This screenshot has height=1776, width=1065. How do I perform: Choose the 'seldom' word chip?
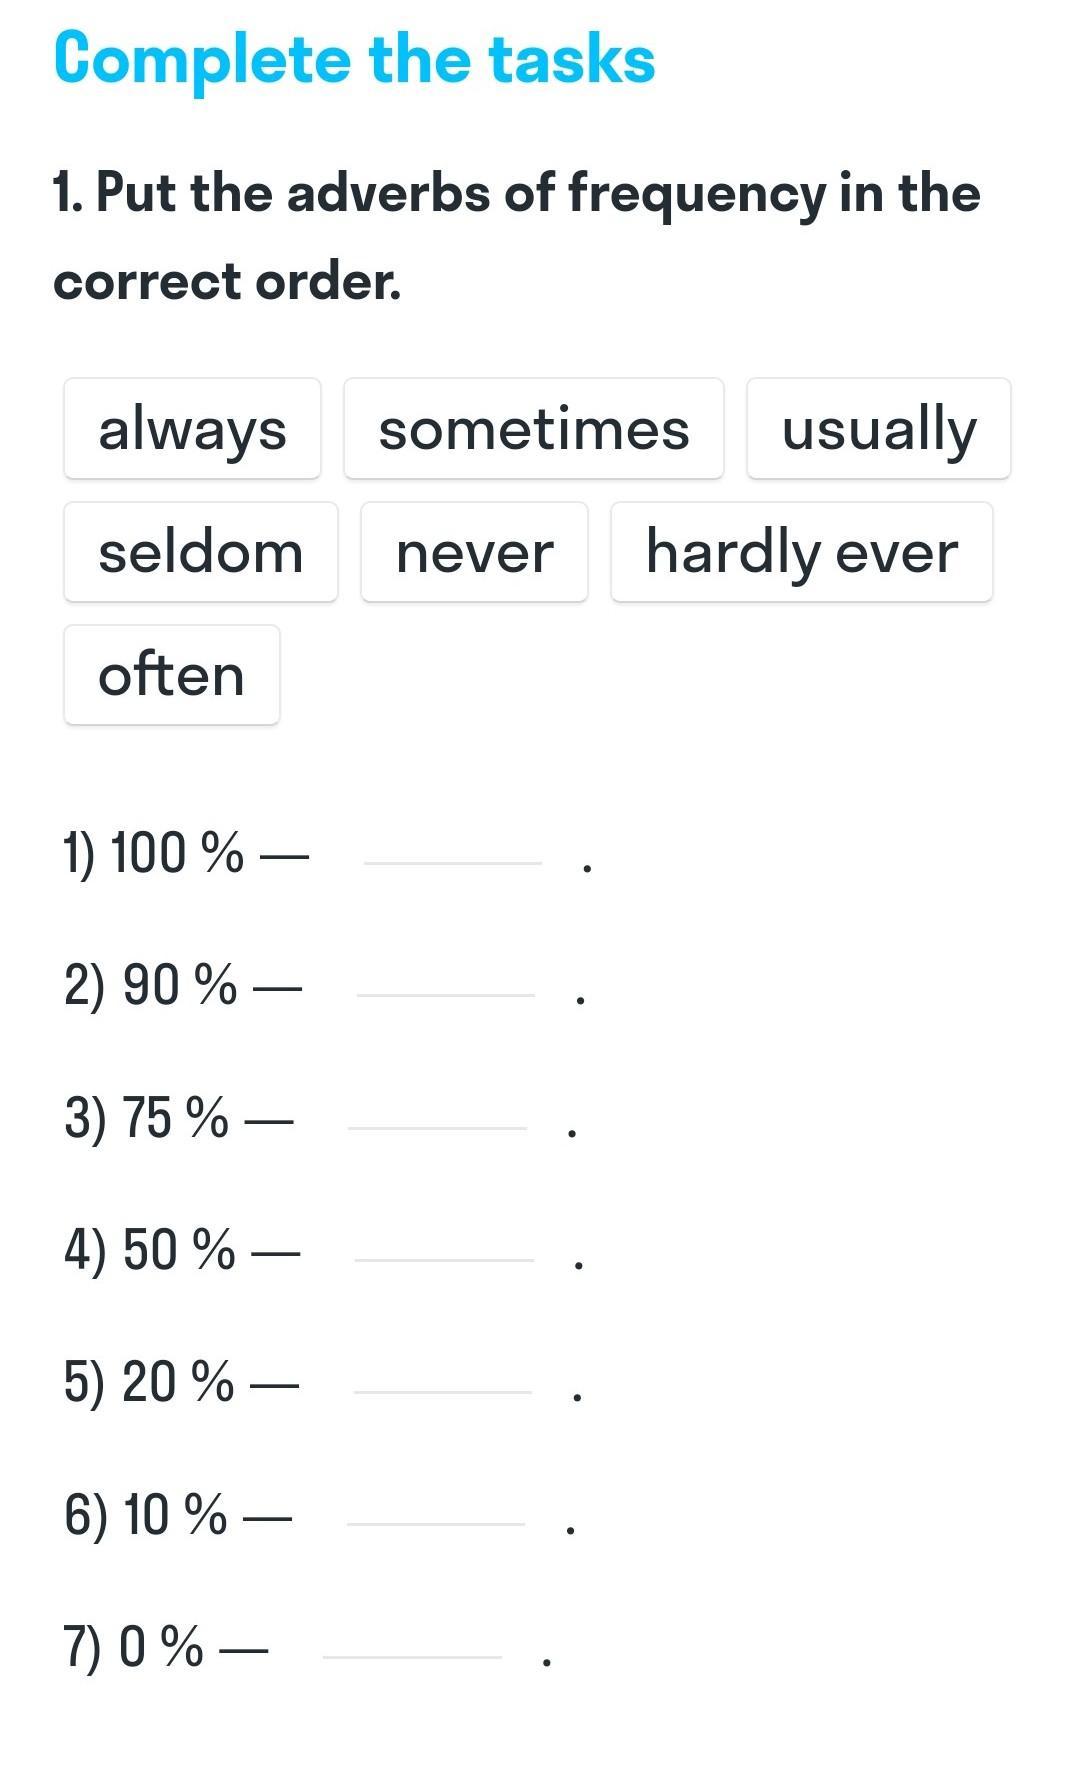201,552
